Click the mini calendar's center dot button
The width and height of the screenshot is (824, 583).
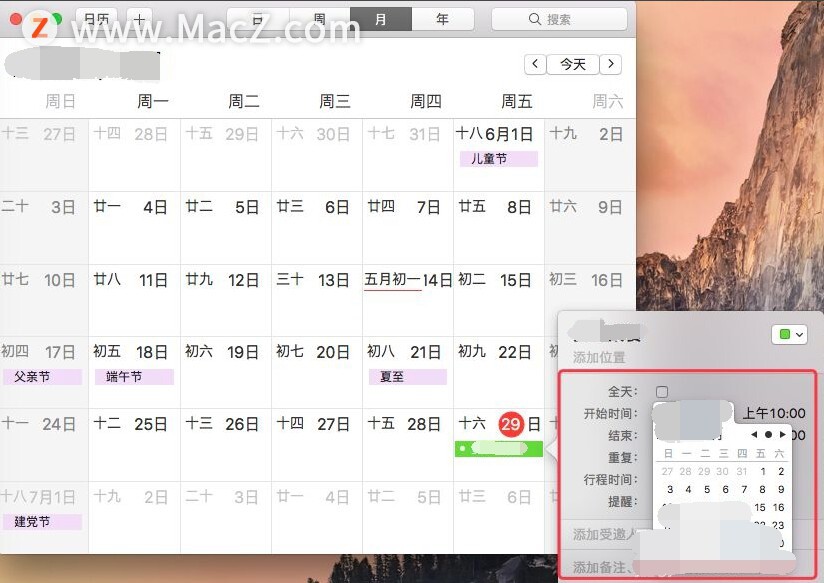click(x=768, y=434)
